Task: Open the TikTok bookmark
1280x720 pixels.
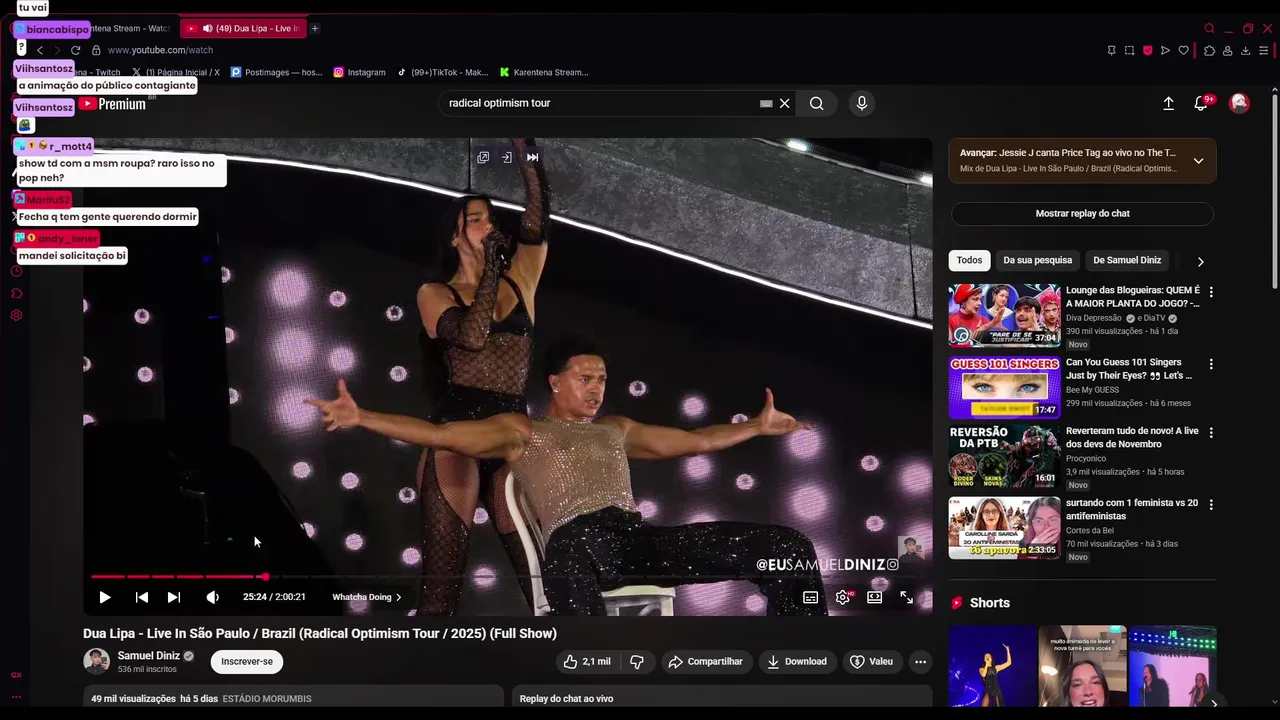Action: [442, 72]
